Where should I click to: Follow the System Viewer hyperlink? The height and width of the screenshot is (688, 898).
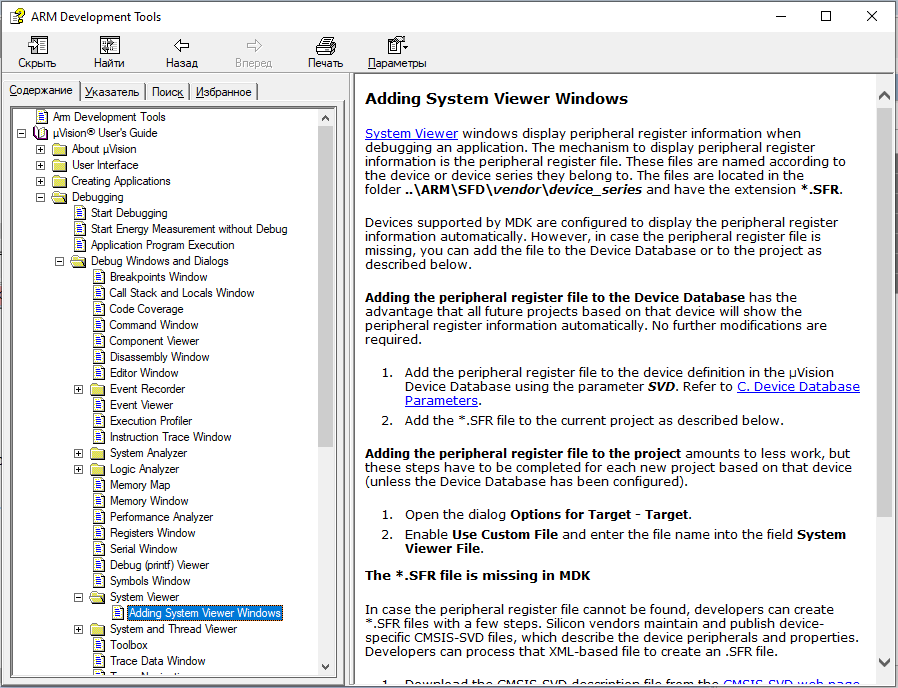411,133
